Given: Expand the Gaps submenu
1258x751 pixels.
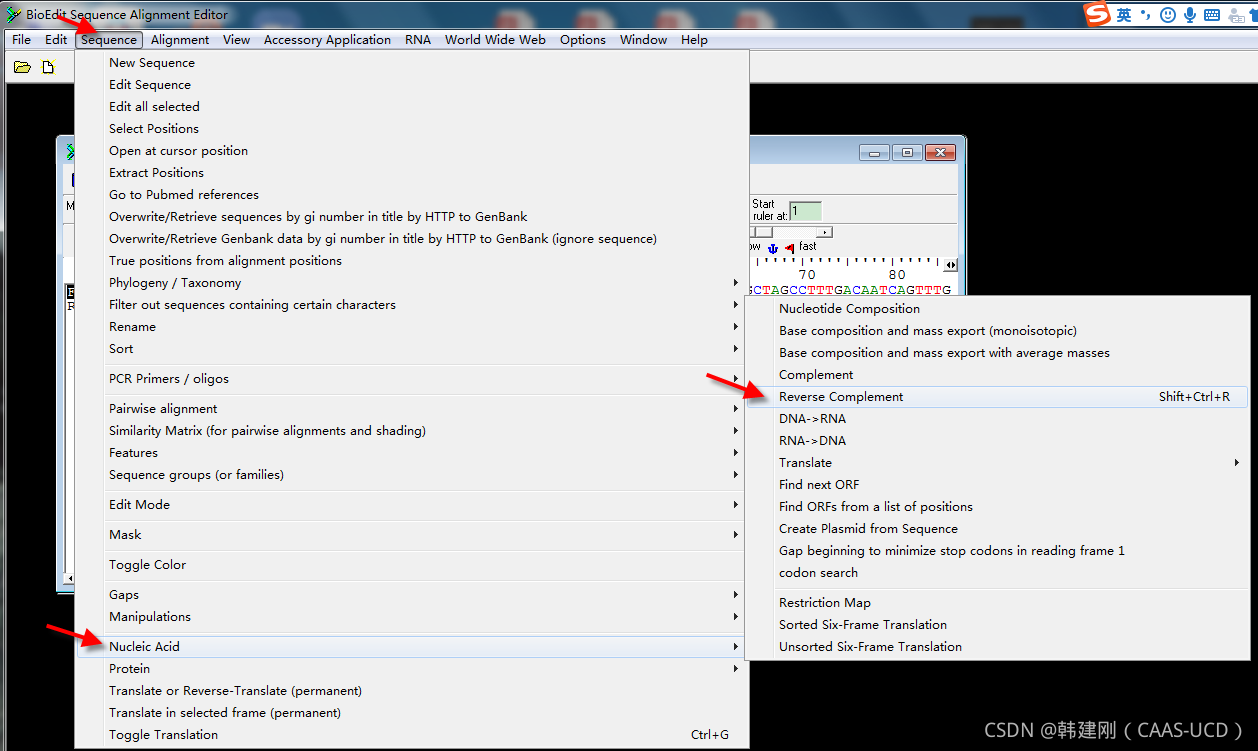Looking at the screenshot, I should point(411,595).
